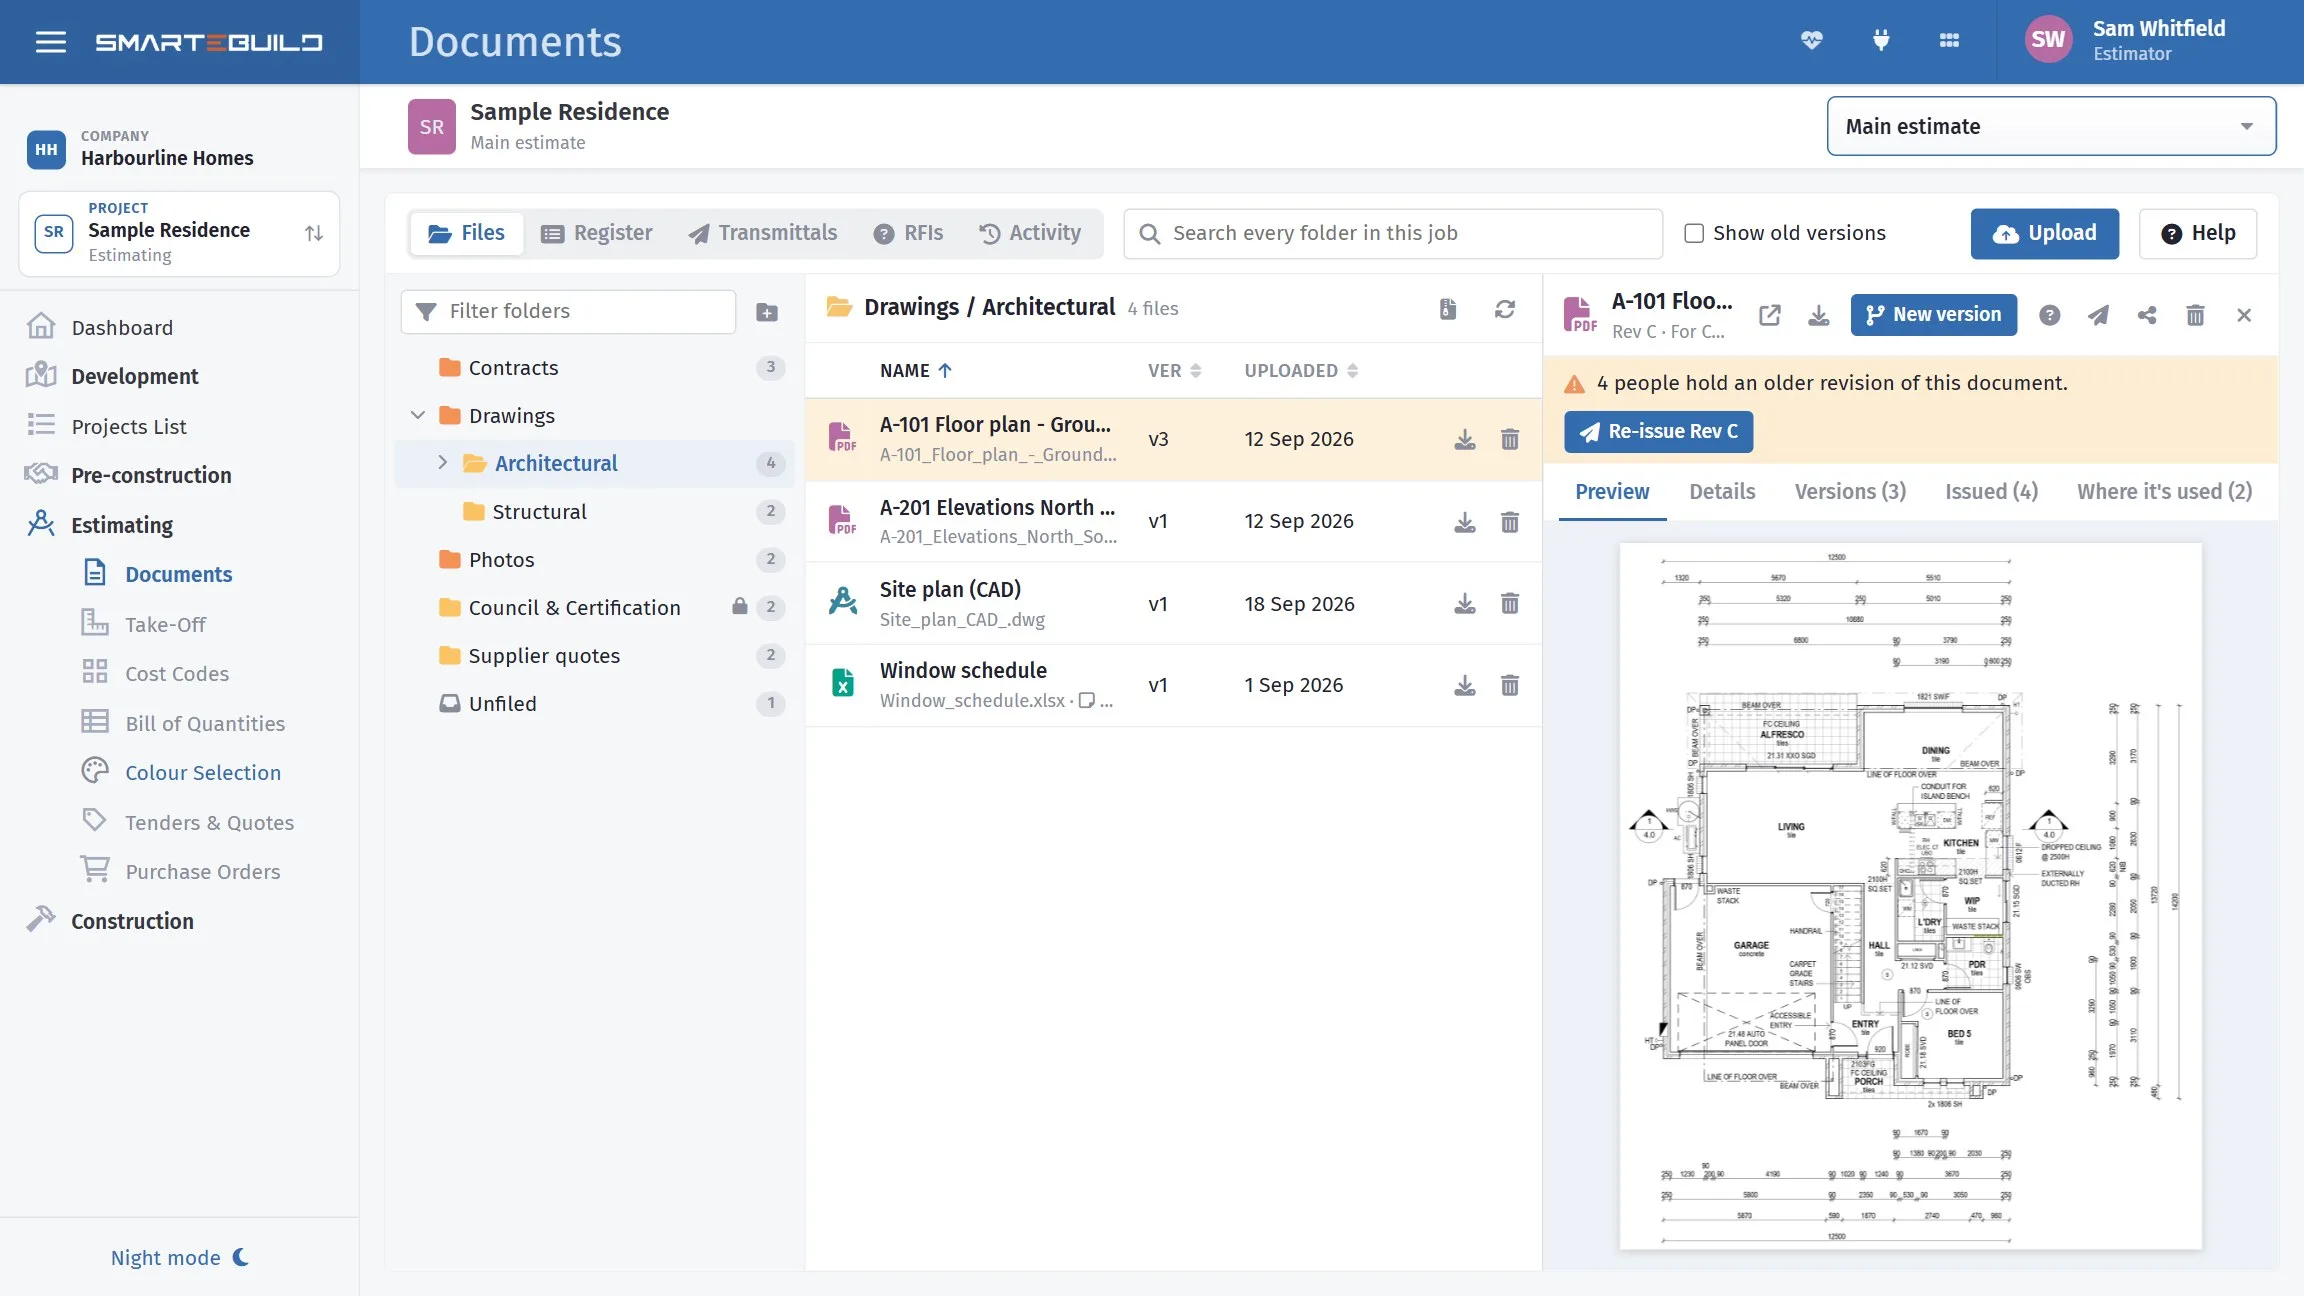Toggle Night mode
This screenshot has height=1296, width=2304.
[180, 1257]
